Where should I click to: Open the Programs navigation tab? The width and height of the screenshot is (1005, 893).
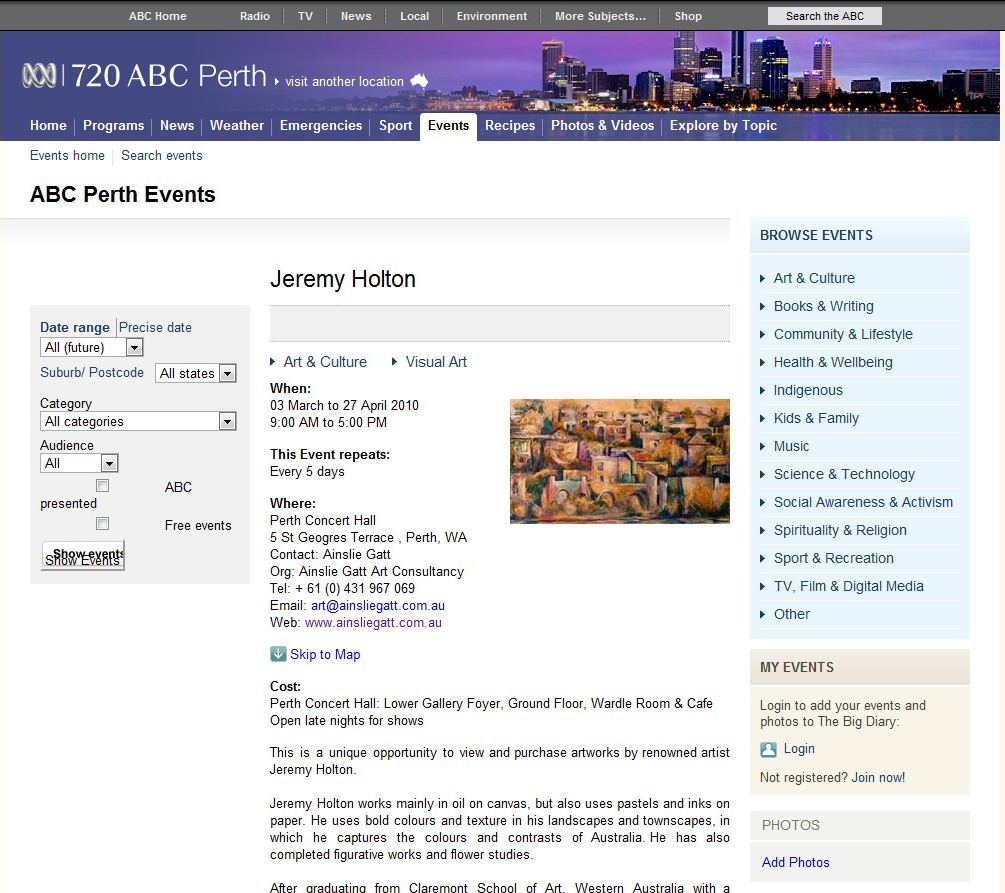point(113,126)
